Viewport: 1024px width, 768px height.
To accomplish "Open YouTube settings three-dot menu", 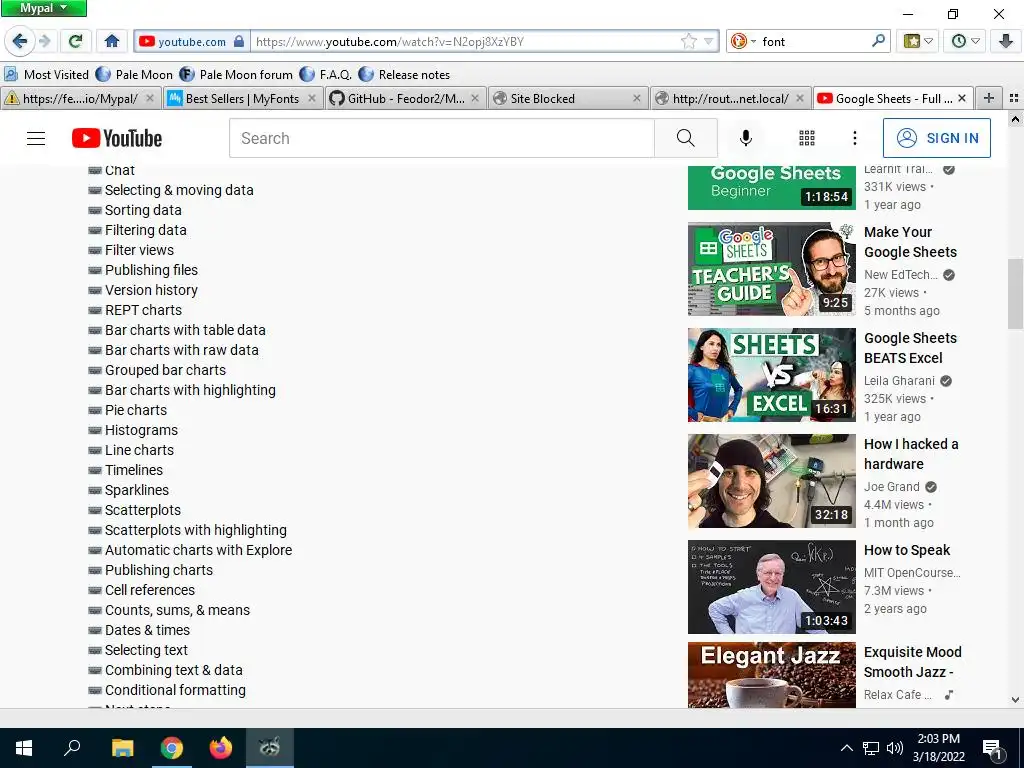I will pyautogui.click(x=855, y=138).
